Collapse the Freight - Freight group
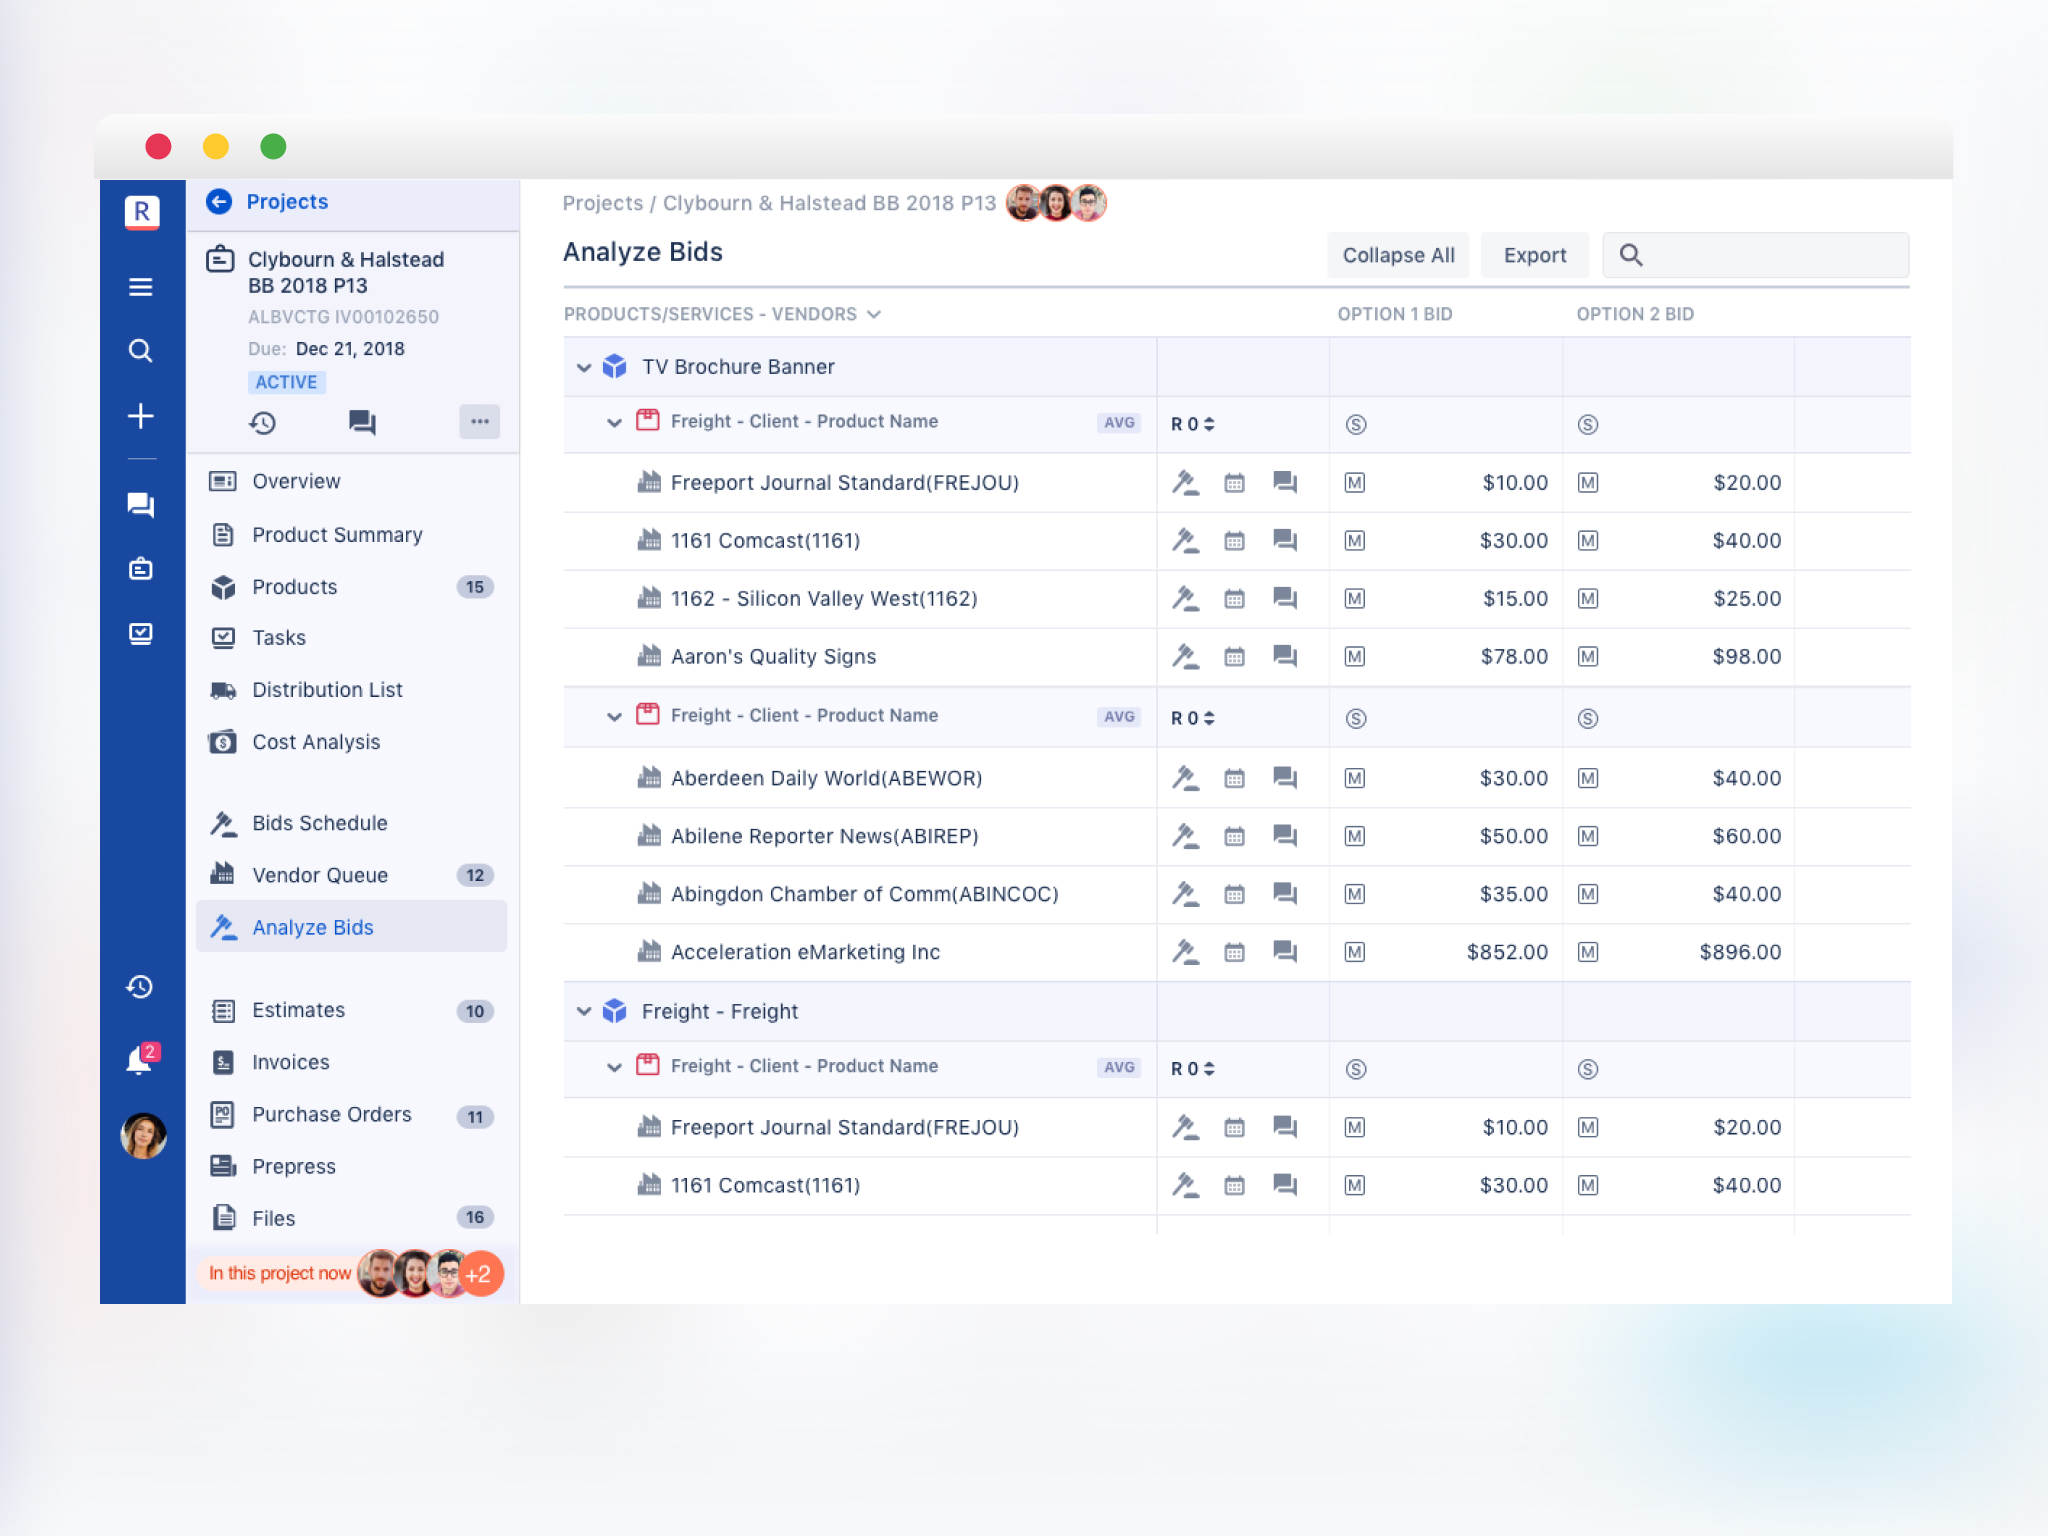 (584, 1011)
